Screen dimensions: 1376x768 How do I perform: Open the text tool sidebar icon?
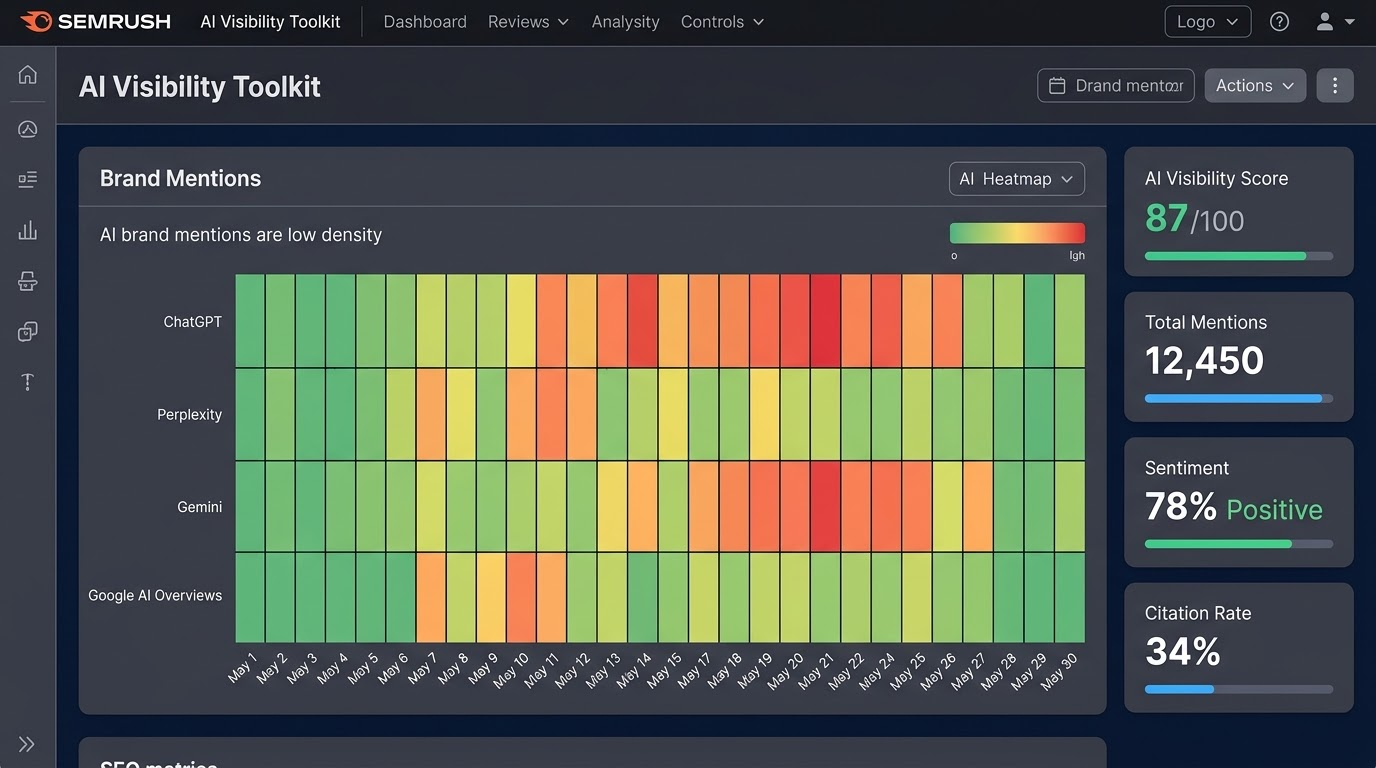pos(28,382)
